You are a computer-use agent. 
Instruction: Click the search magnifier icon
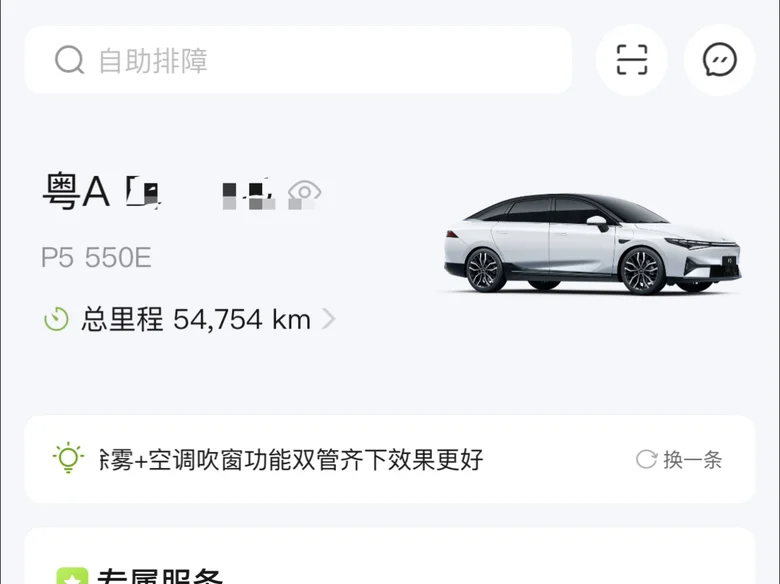click(69, 60)
